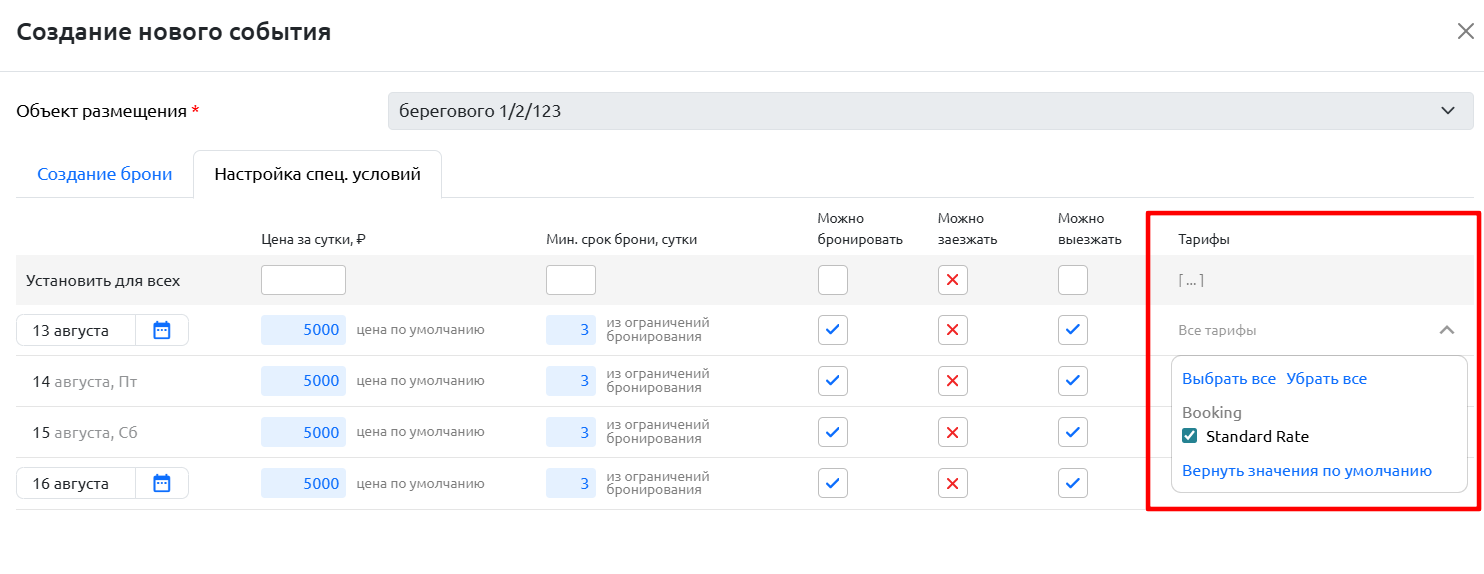
Task: Click the 15 августа, Сб row label
Action: click(x=85, y=432)
